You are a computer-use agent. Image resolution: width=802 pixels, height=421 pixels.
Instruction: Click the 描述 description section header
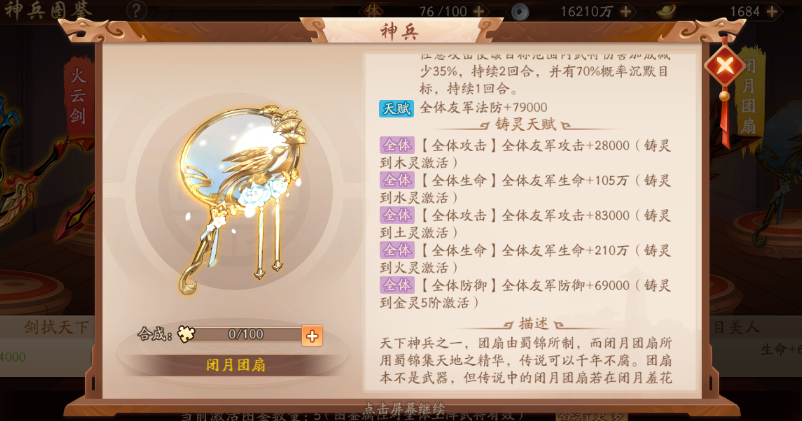533,323
